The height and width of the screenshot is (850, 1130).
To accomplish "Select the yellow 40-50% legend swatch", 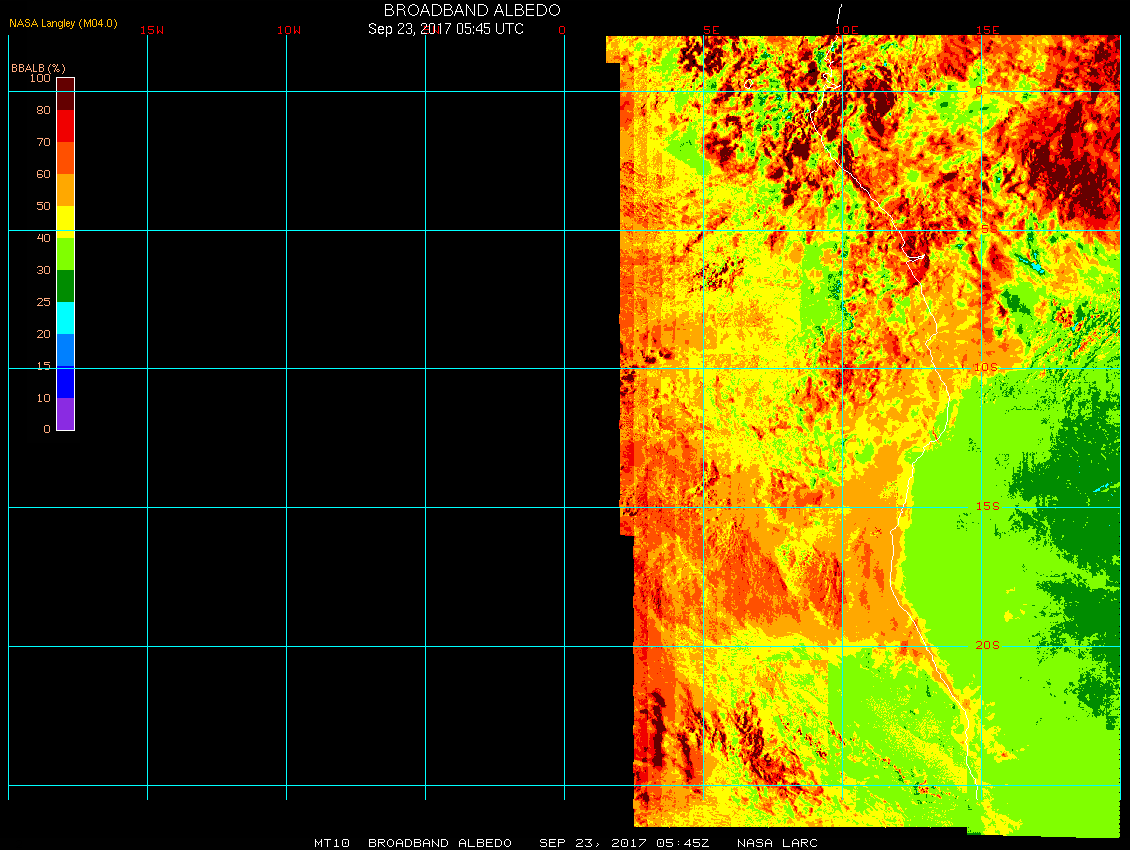I will 65,221.
